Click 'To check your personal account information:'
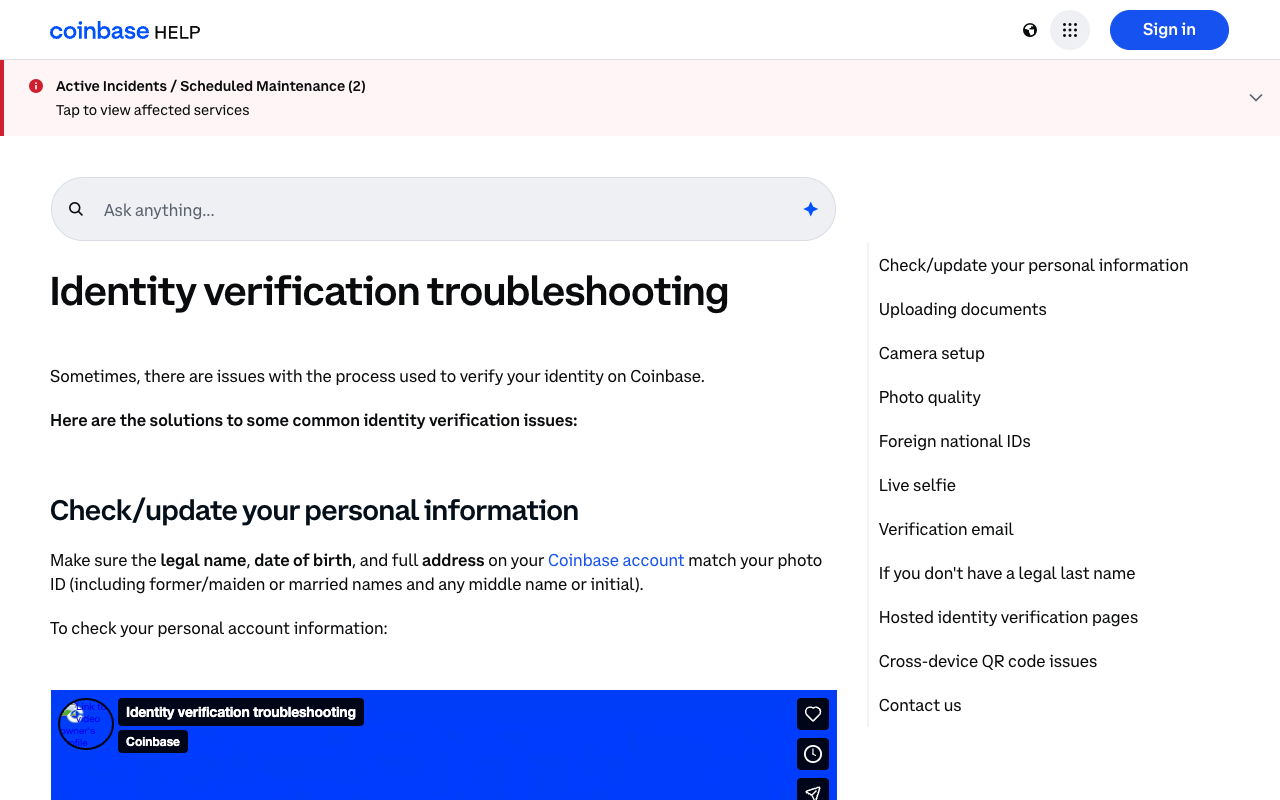Image resolution: width=1280 pixels, height=800 pixels. (218, 628)
